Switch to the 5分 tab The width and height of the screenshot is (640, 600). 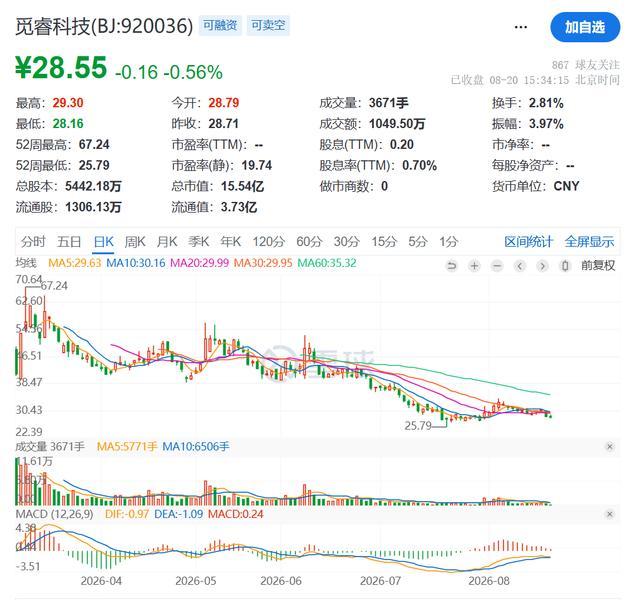[418, 242]
